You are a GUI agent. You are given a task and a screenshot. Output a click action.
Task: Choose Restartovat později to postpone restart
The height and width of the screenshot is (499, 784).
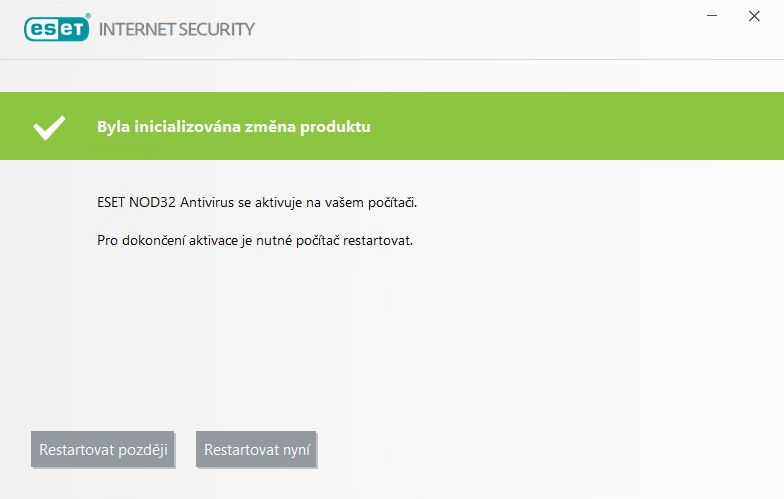click(x=103, y=450)
